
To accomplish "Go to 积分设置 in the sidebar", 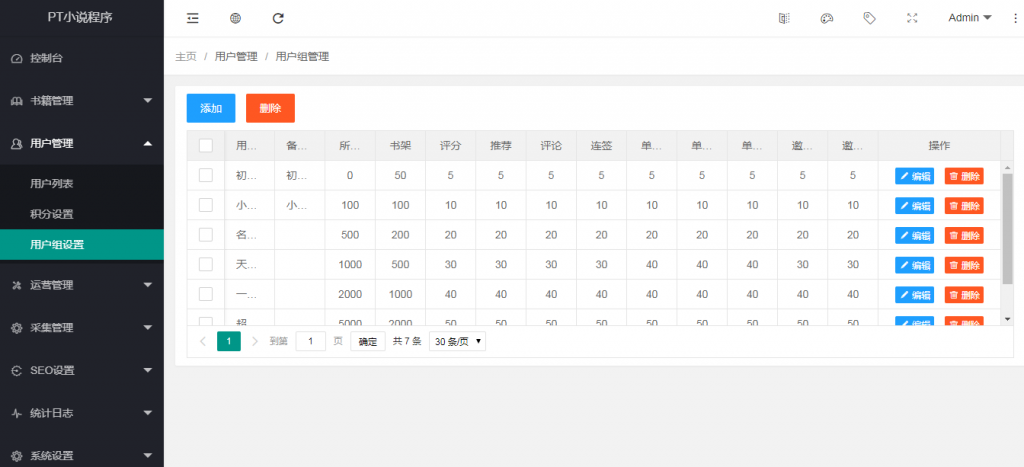I will coord(52,214).
